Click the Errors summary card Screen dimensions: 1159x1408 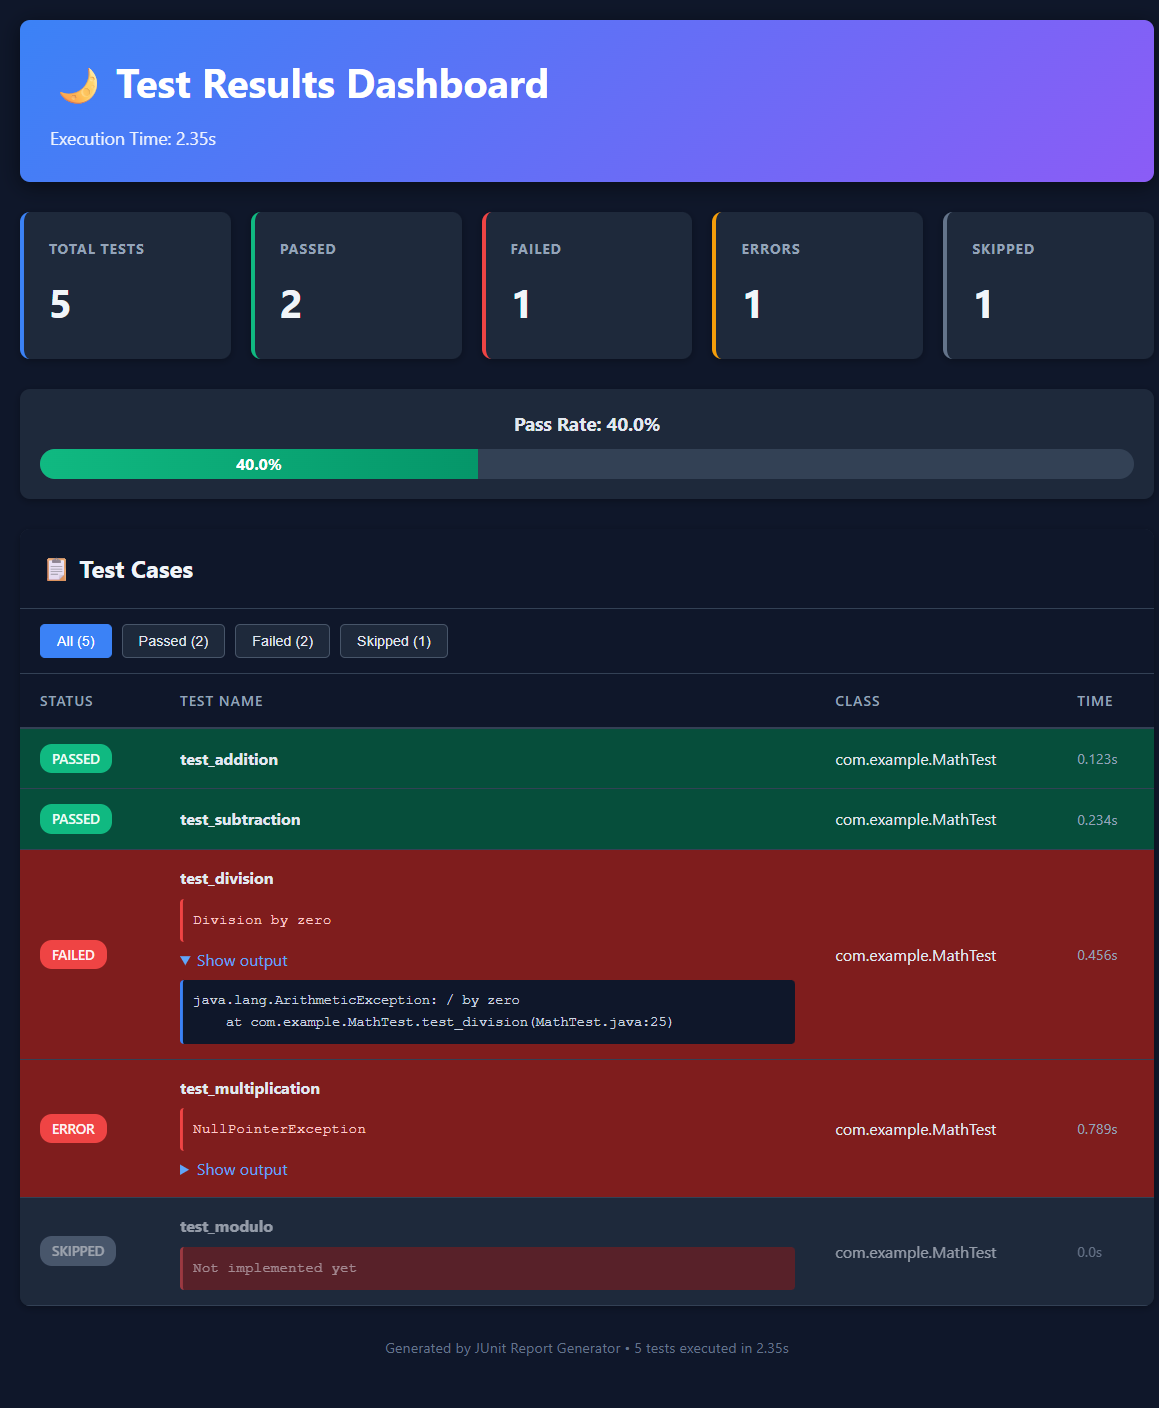tap(818, 285)
